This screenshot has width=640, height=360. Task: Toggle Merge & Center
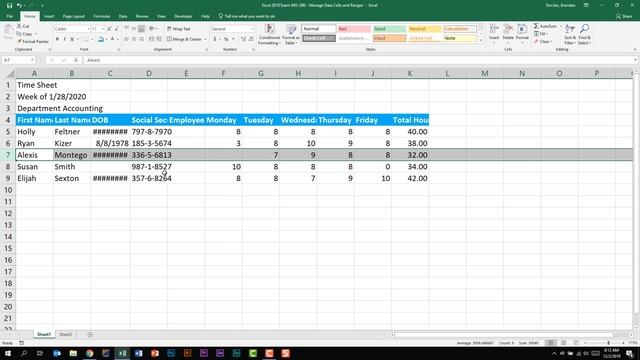click(184, 39)
